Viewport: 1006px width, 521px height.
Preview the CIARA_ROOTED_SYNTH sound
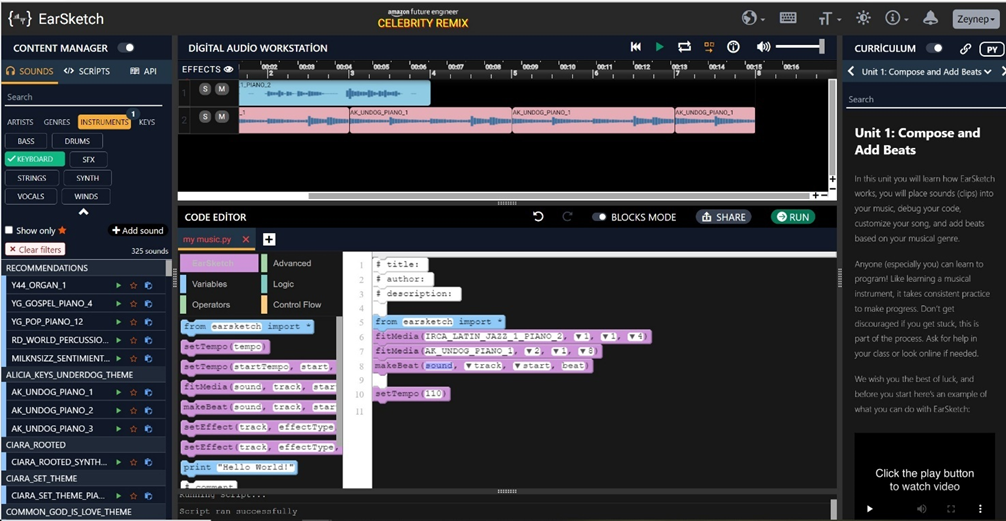click(118, 462)
